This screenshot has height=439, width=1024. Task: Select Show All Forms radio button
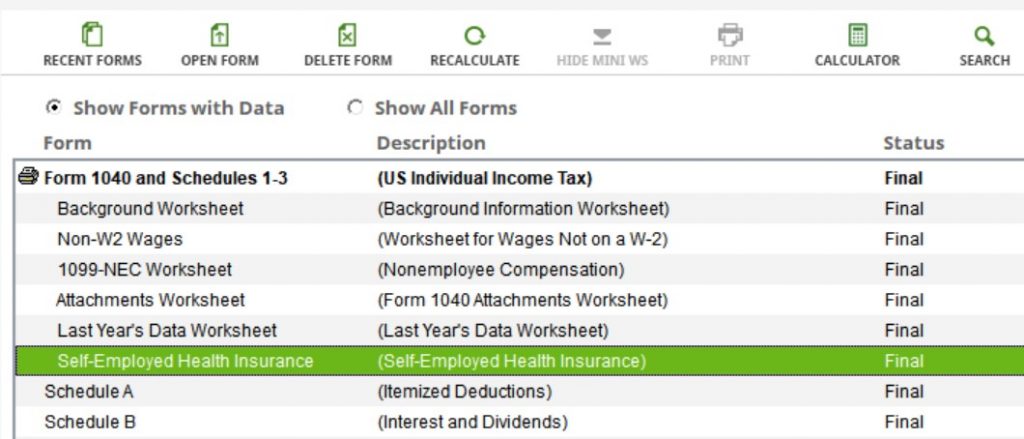(x=355, y=107)
